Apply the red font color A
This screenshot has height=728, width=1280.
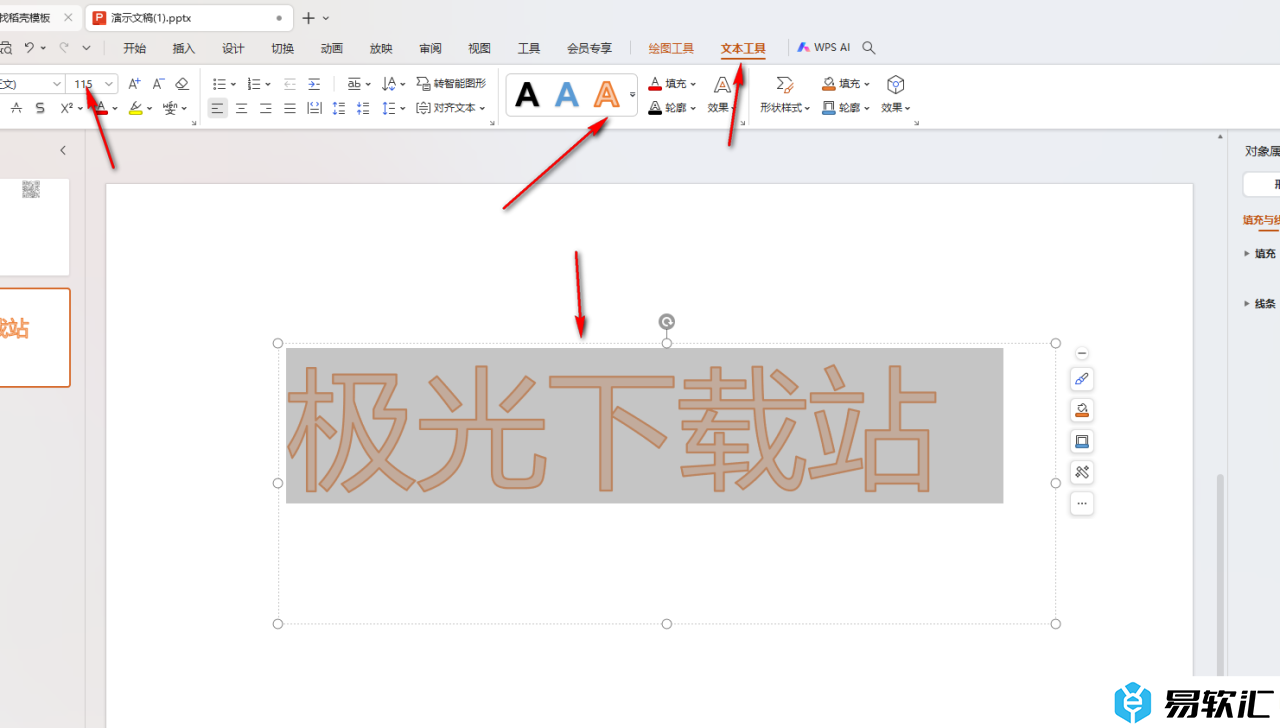102,108
